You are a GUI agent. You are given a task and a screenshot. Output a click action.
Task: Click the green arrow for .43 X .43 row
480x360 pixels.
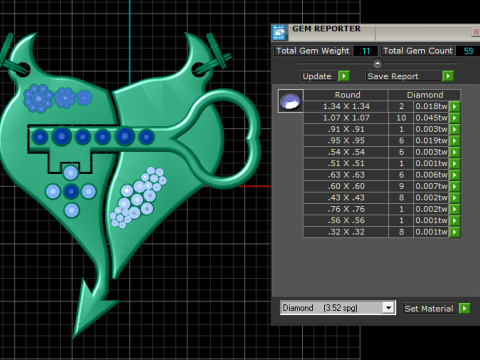454,198
